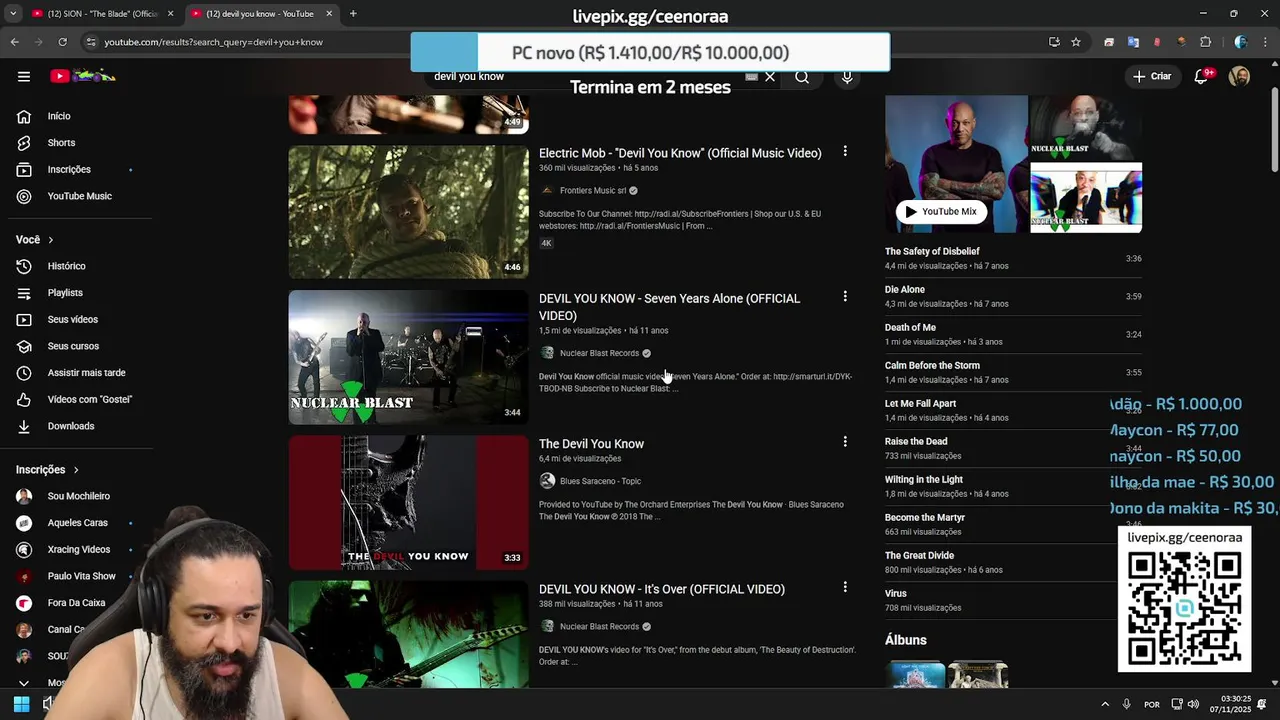Viewport: 1280px width, 720px height.
Task: Open the browser extensions puzzle icon
Action: 1205,42
